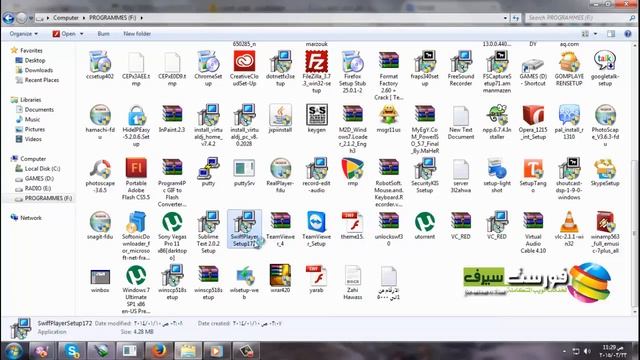Select the Firefox Setup Stub file
This screenshot has height=360, width=640.
[353, 61]
